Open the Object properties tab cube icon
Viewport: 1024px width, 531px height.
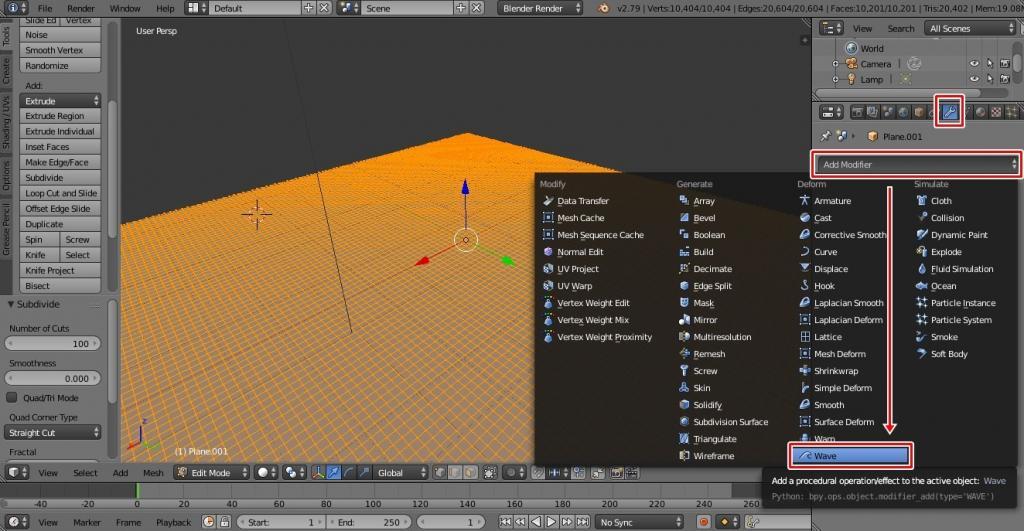(x=919, y=112)
